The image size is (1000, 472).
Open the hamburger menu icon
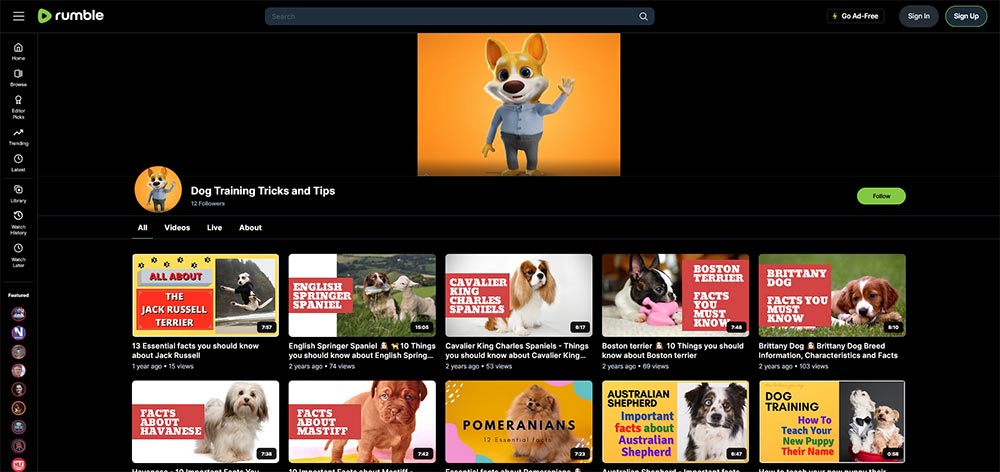tap(18, 16)
